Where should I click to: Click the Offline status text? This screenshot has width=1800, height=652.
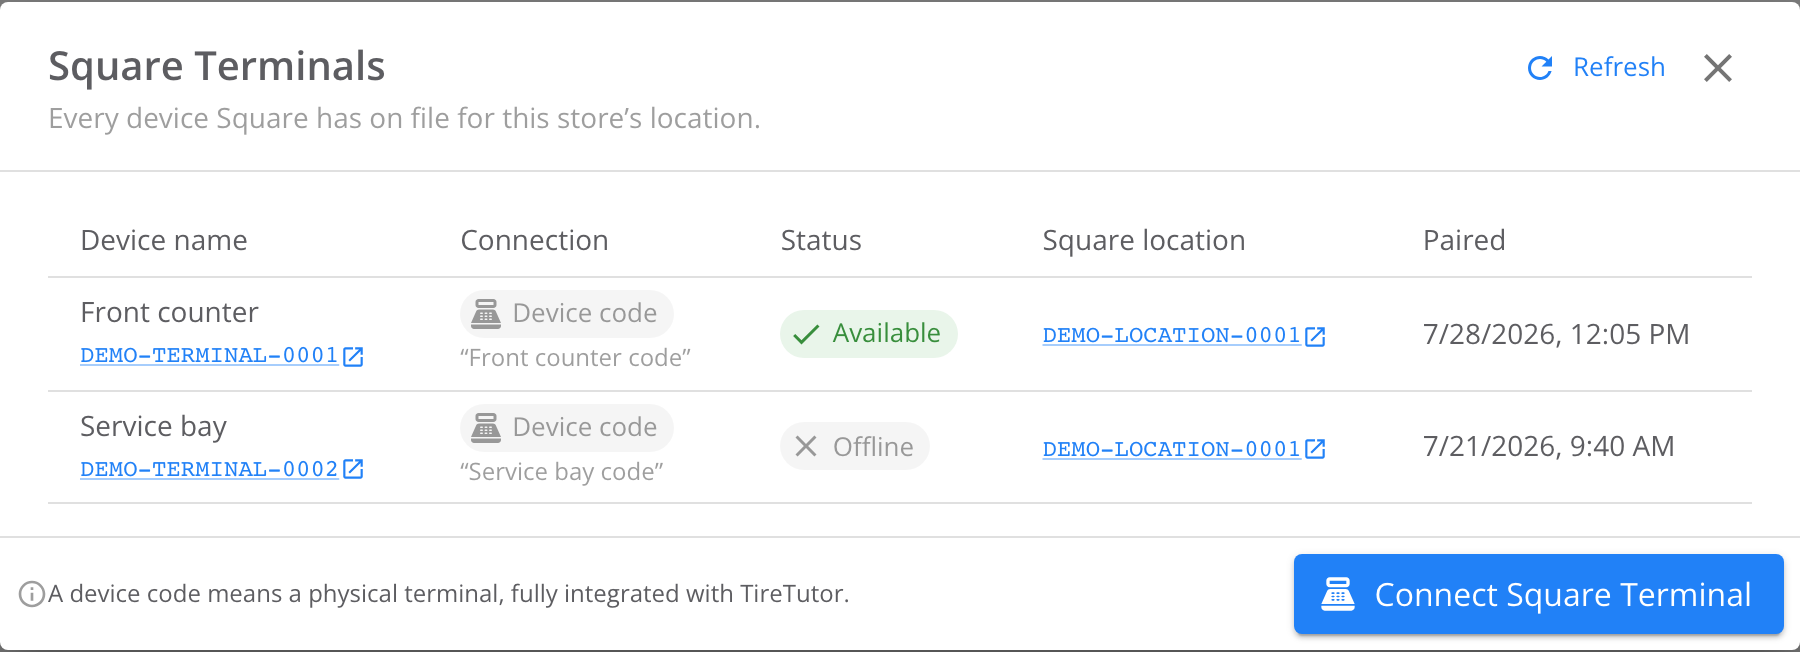(x=873, y=447)
